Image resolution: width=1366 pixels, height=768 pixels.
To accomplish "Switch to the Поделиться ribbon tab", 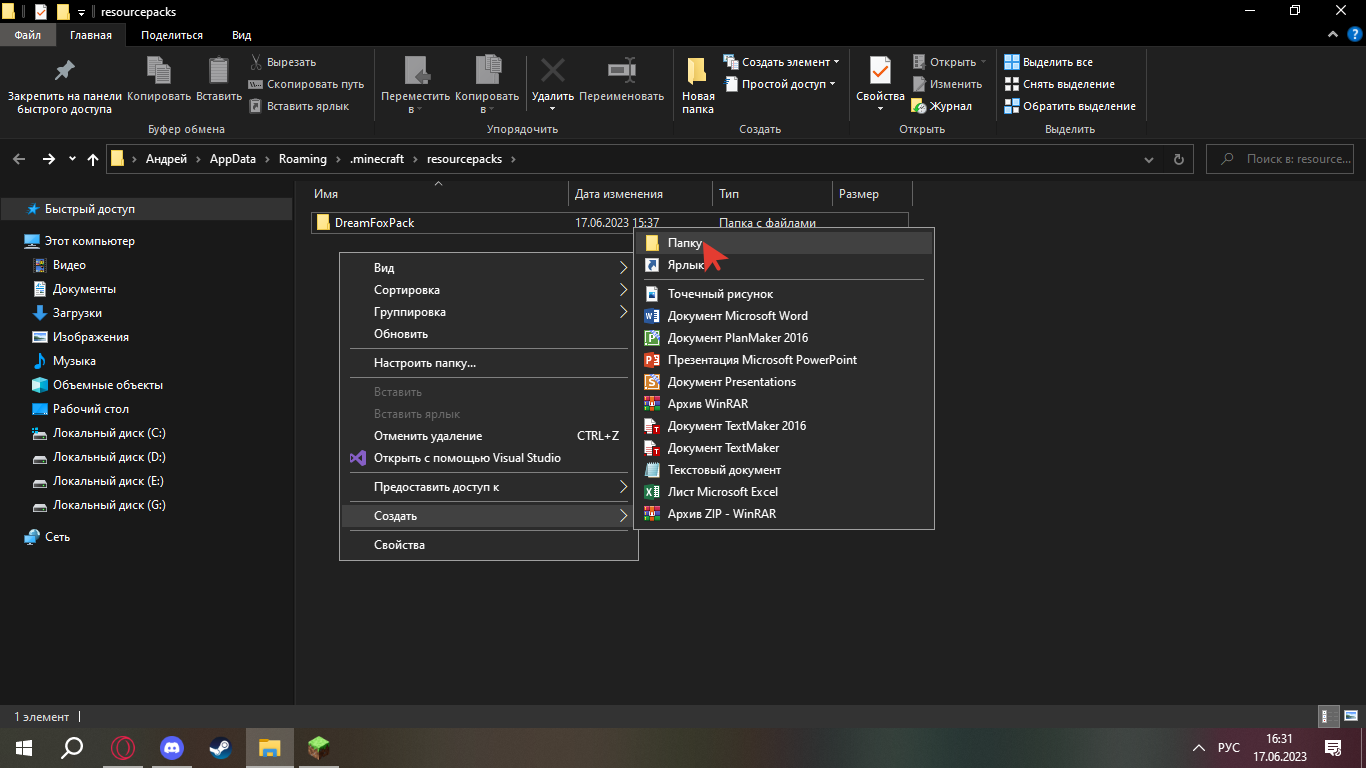I will click(171, 35).
